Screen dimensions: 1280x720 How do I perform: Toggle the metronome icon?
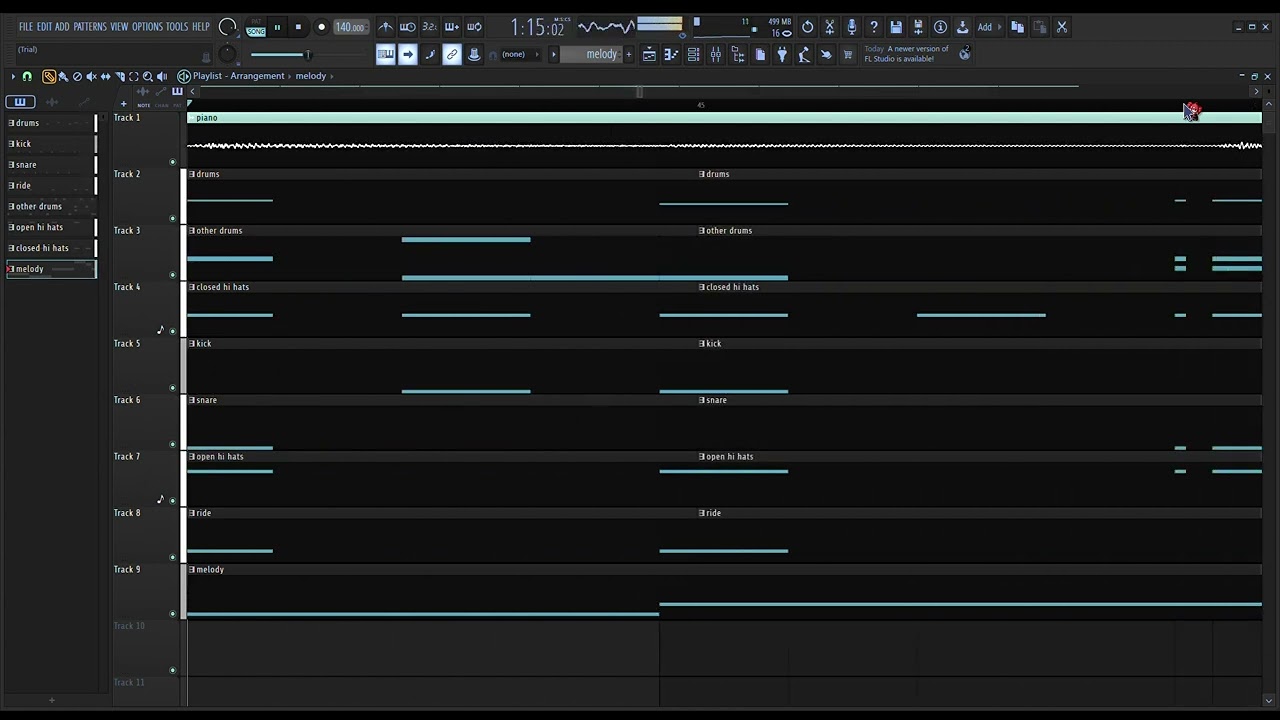tap(385, 27)
